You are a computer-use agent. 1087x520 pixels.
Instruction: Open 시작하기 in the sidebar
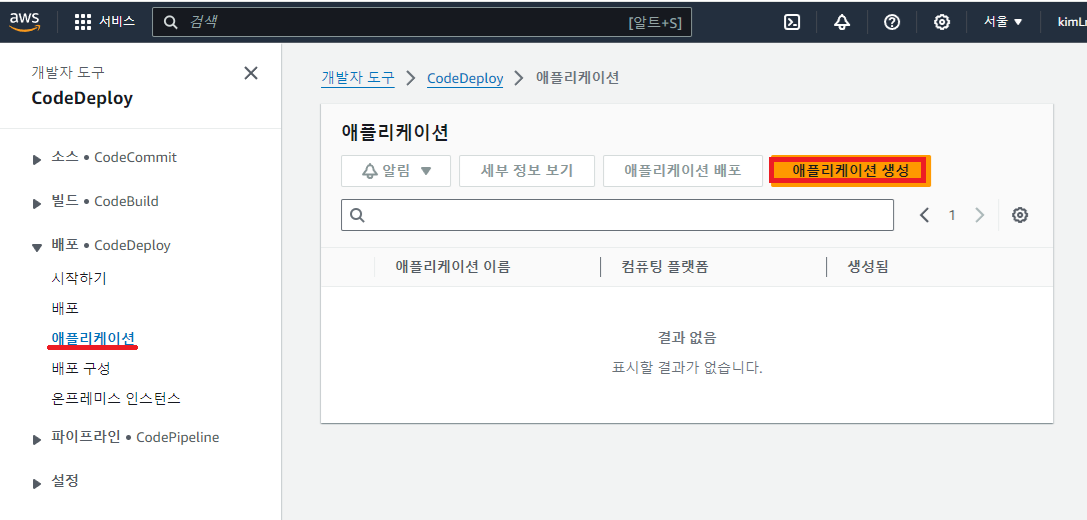point(79,278)
